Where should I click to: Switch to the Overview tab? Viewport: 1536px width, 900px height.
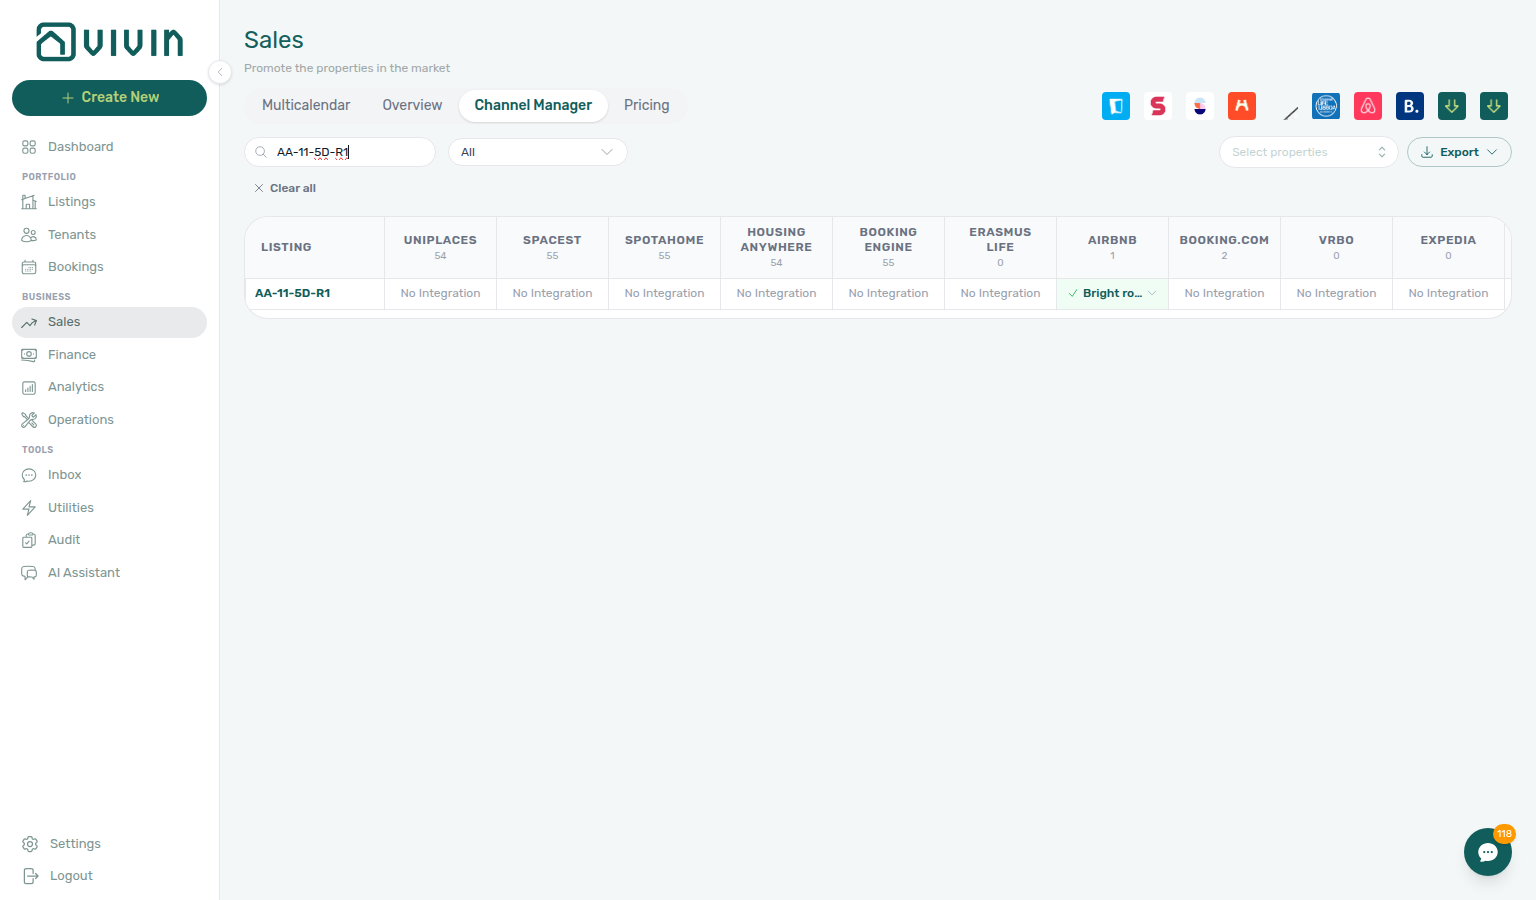tap(412, 105)
